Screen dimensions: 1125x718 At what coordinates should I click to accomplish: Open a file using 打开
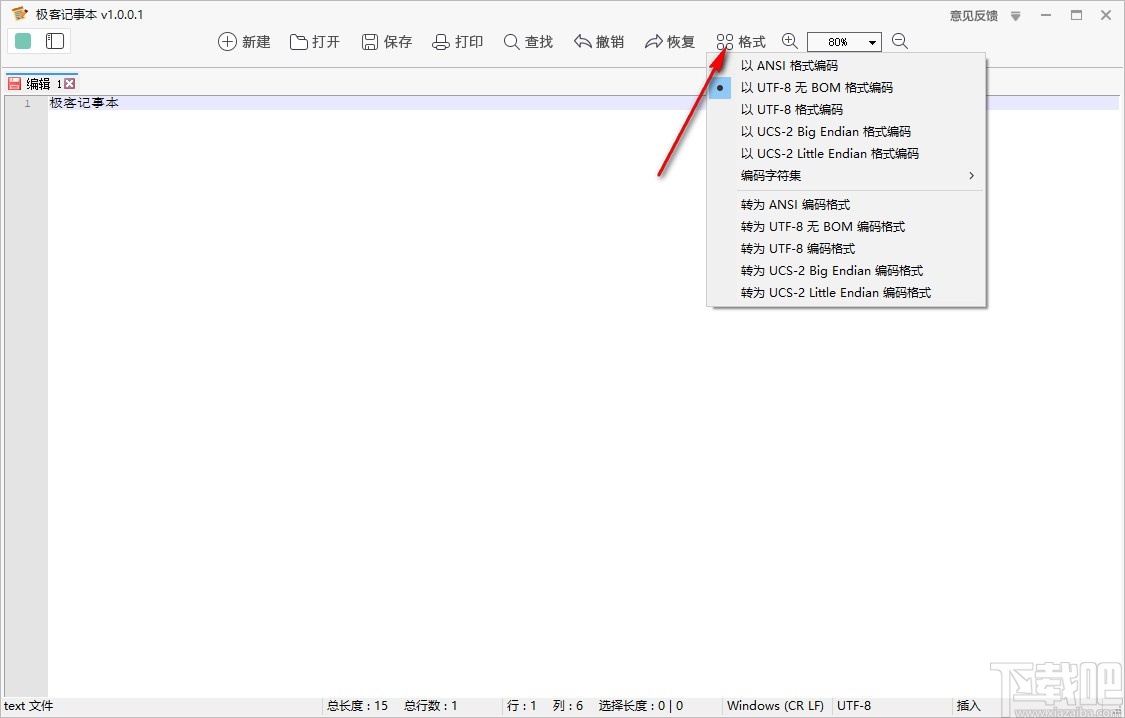click(314, 42)
